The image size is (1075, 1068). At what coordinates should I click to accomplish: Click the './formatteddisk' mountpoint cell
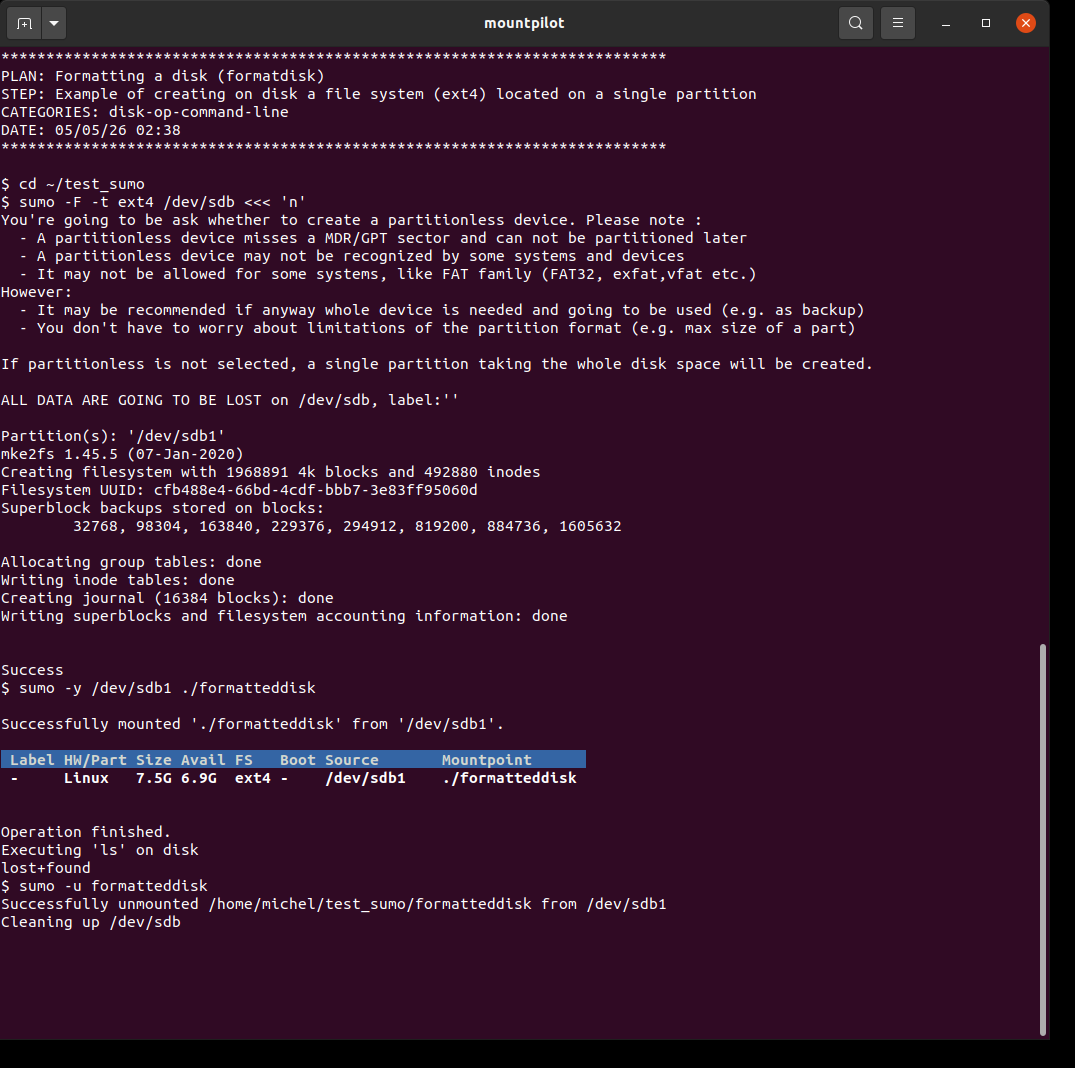(x=509, y=778)
